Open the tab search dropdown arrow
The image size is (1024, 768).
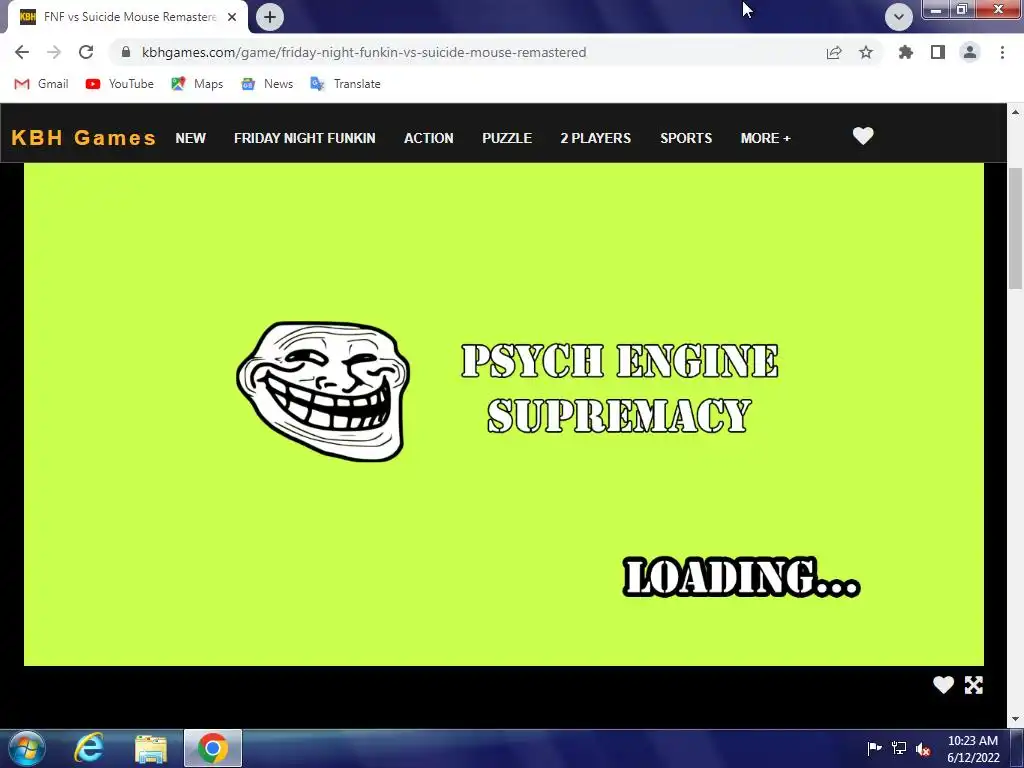pyautogui.click(x=899, y=17)
